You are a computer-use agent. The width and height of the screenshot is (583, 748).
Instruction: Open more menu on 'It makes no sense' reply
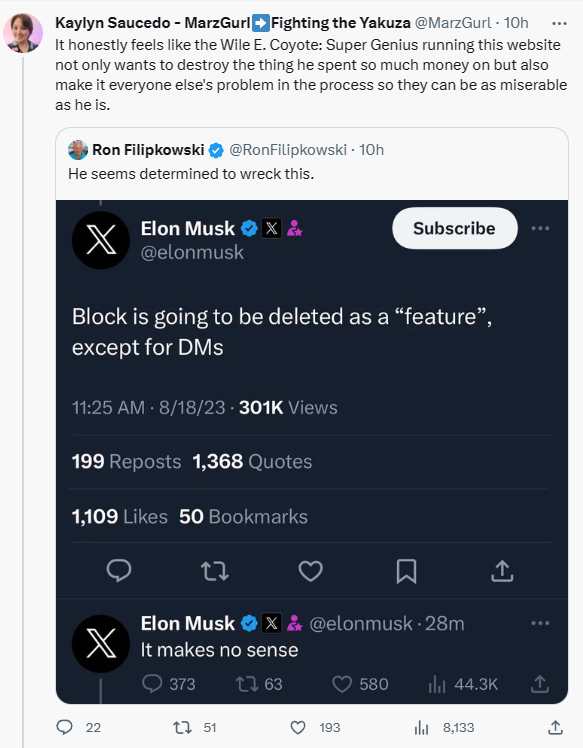click(540, 623)
